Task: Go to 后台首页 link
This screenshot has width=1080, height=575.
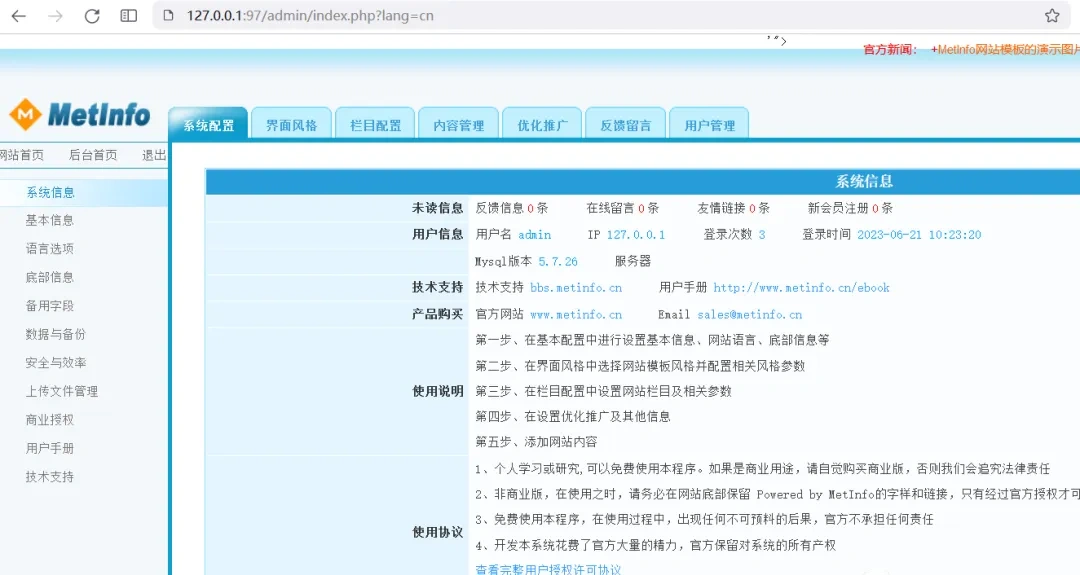Action: tap(93, 155)
